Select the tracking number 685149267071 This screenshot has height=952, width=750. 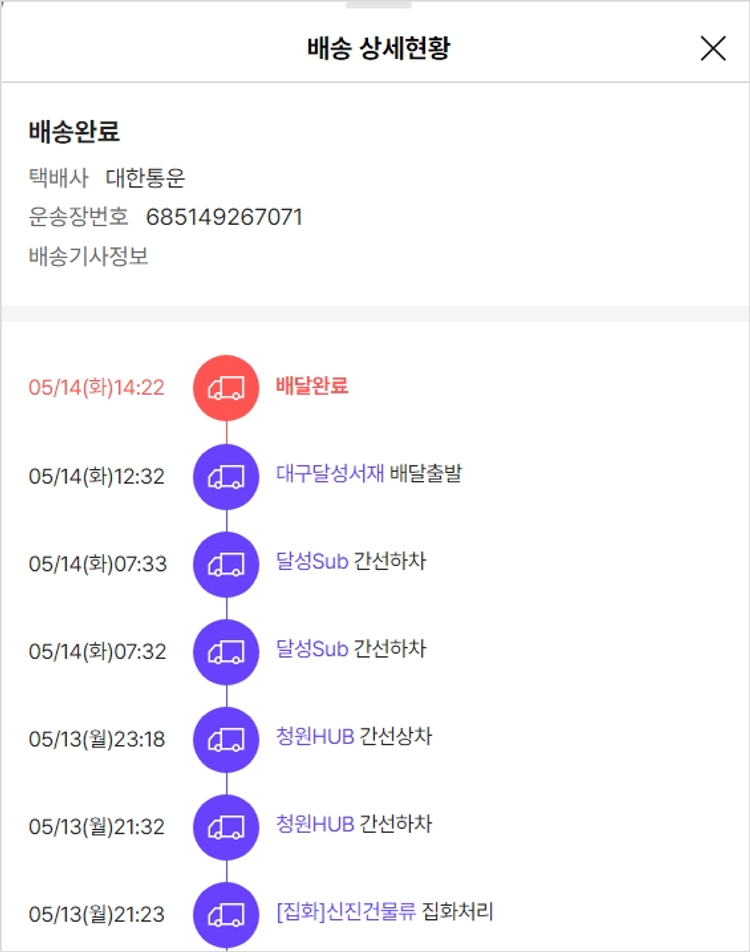(x=224, y=217)
